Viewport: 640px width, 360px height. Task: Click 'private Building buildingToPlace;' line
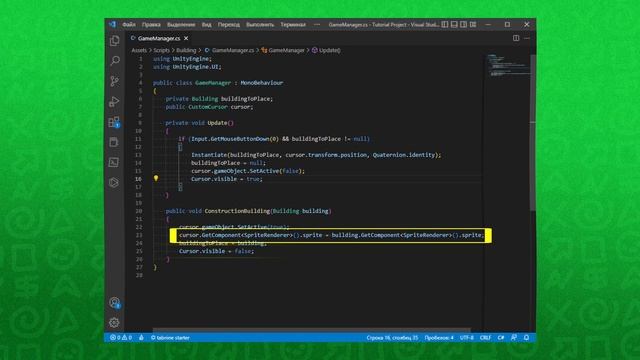coord(219,99)
